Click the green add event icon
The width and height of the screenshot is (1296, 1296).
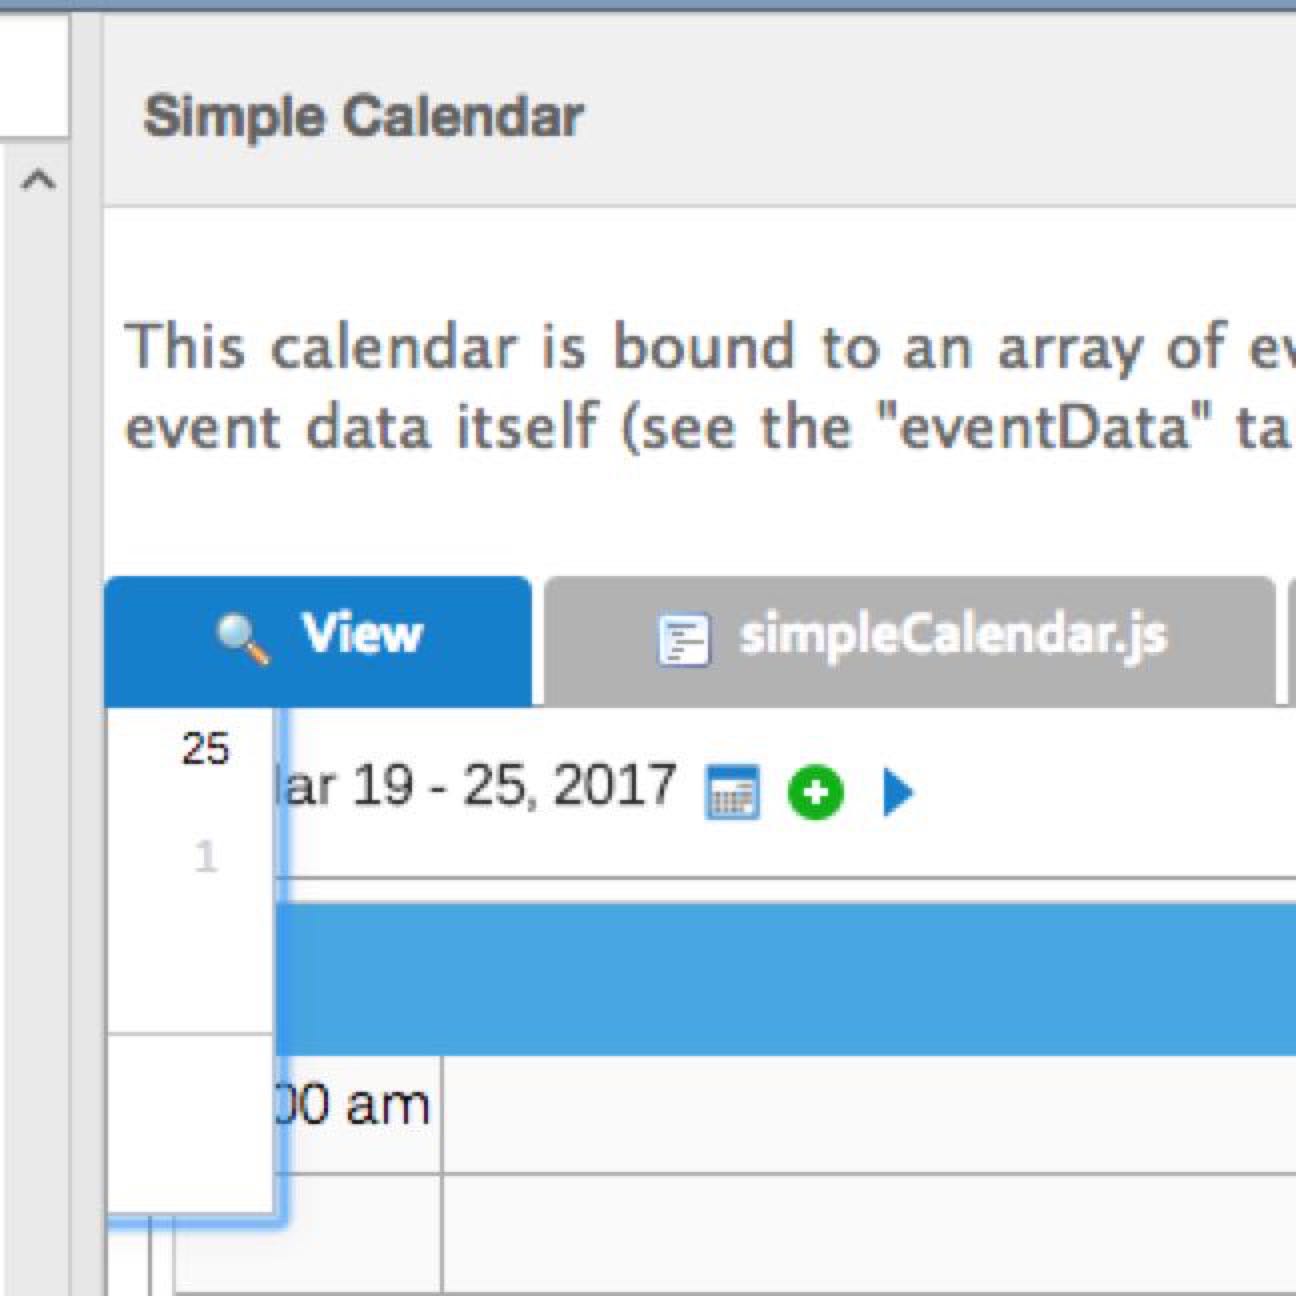tap(815, 792)
